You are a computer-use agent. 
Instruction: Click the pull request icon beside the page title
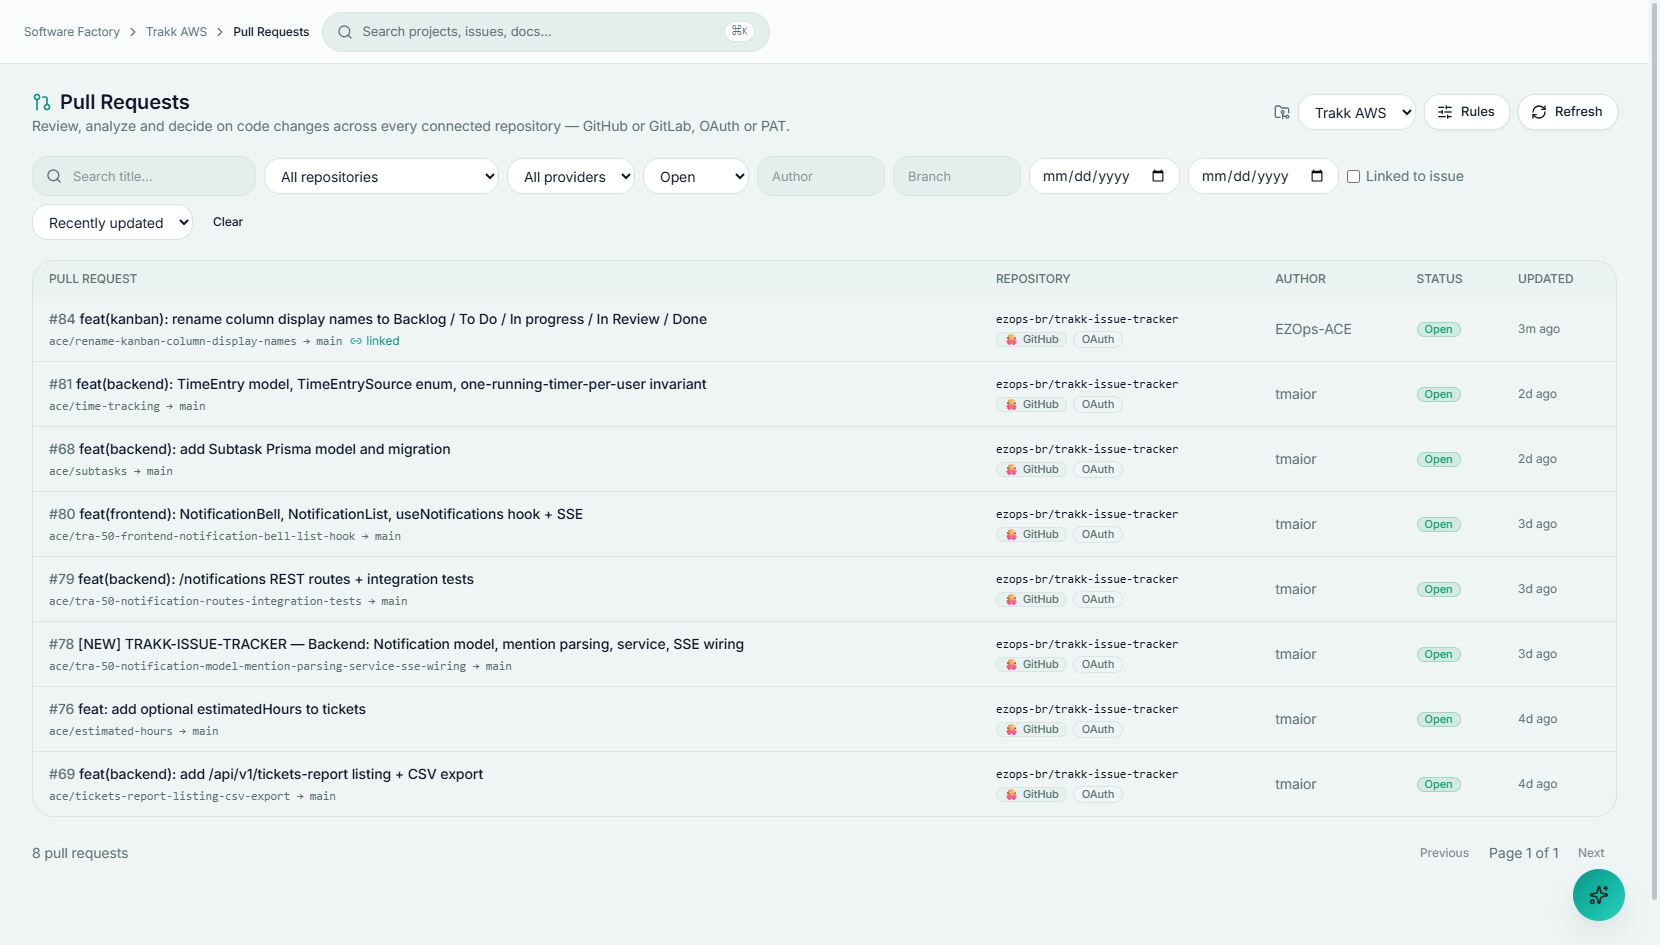coord(41,102)
